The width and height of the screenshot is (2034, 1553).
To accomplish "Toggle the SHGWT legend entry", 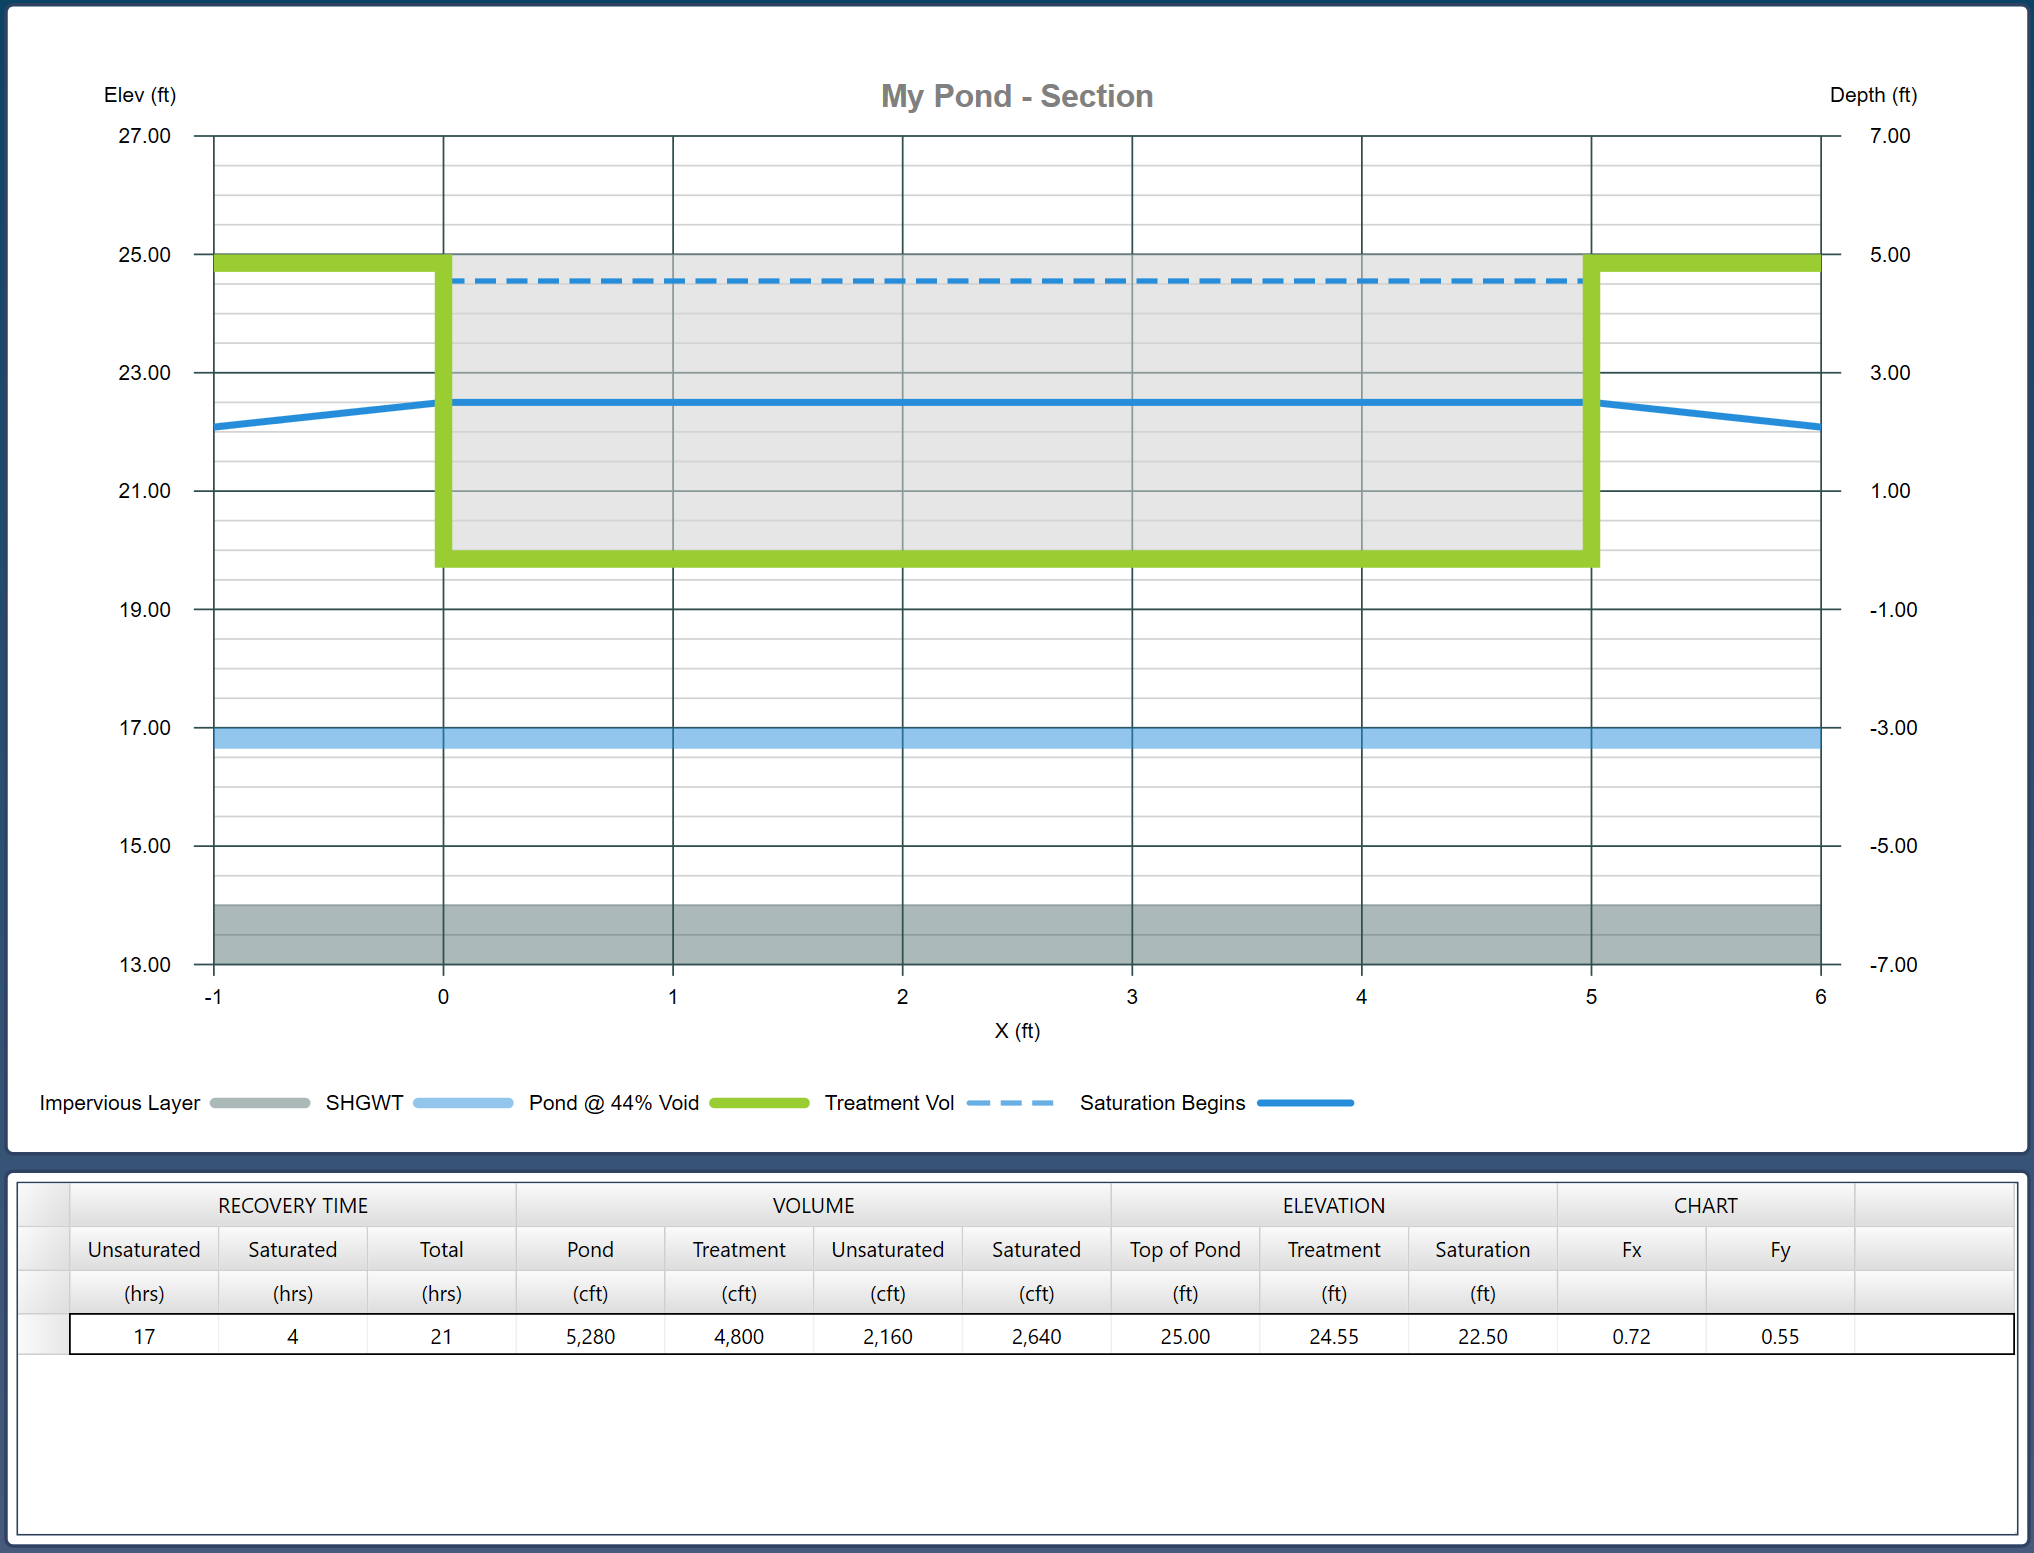I will coord(364,1103).
